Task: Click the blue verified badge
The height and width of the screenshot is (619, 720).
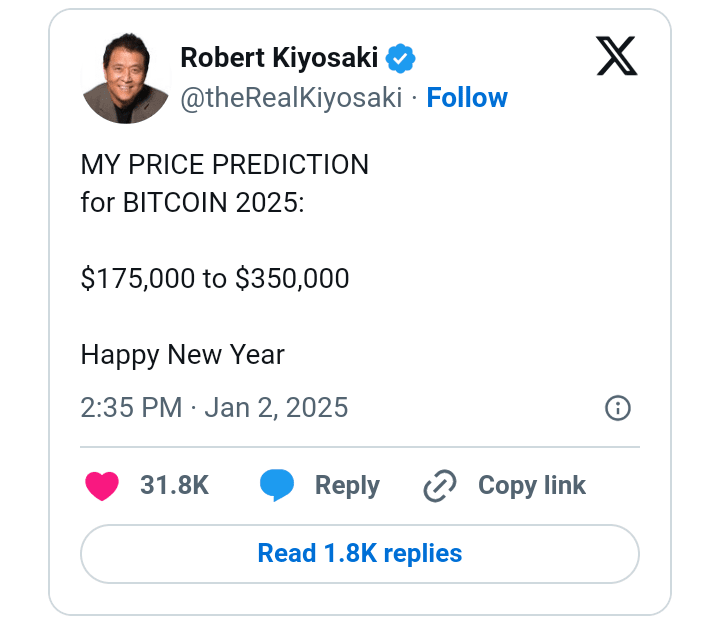Action: point(402,58)
